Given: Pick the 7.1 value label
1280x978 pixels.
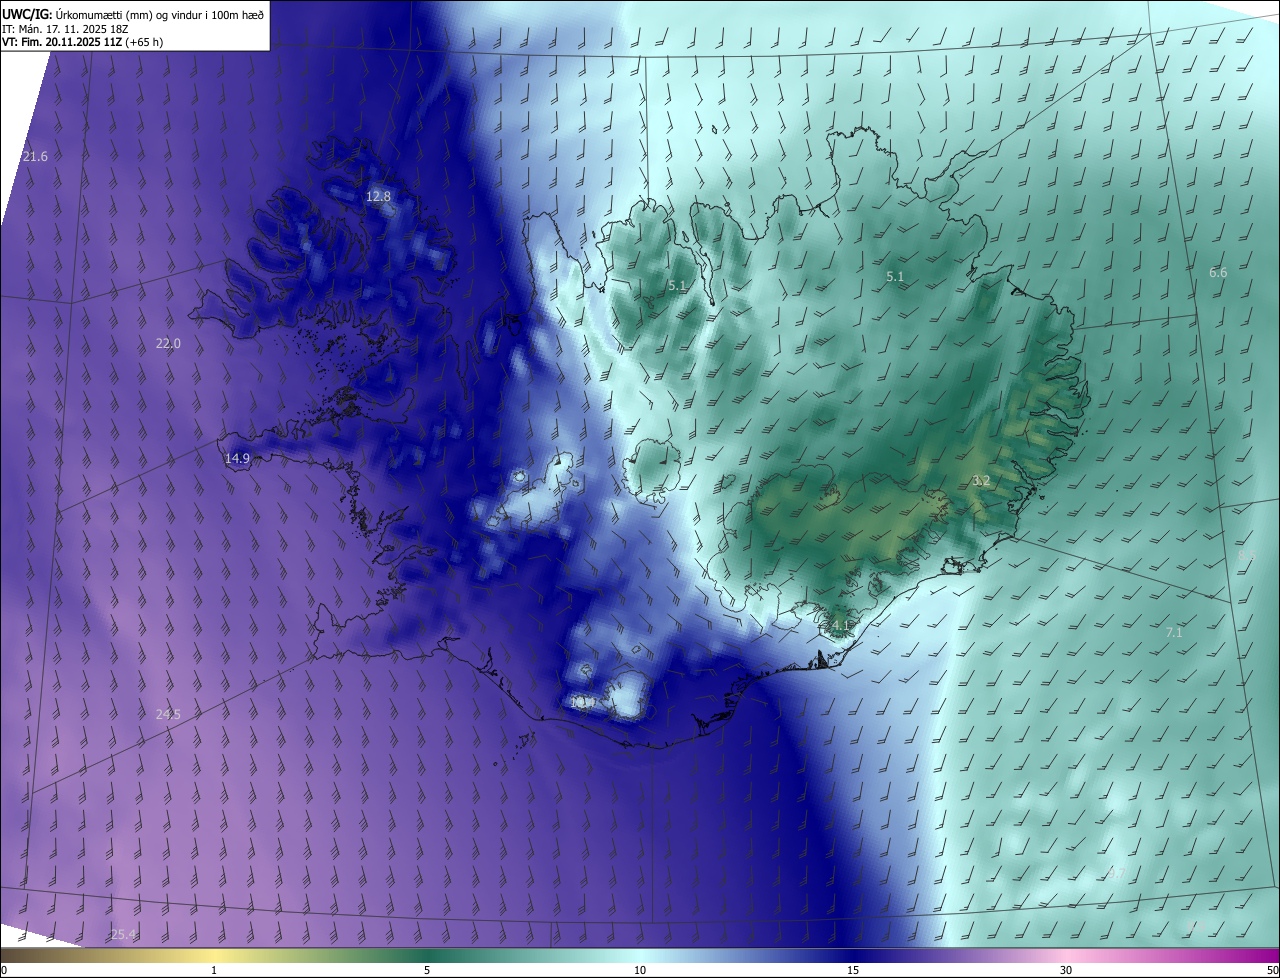Looking at the screenshot, I should click(1174, 633).
